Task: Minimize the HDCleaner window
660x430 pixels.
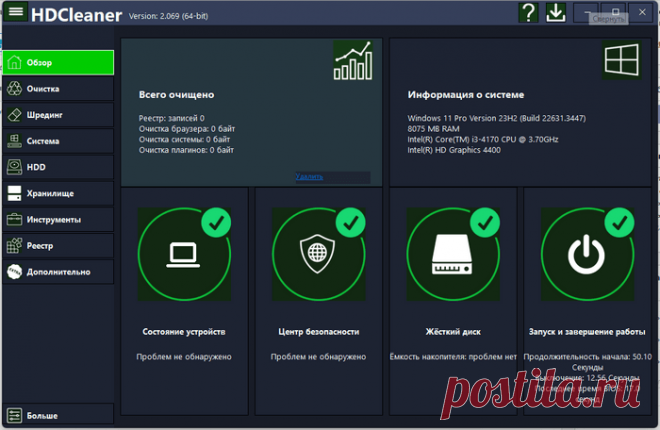Action: pos(587,12)
